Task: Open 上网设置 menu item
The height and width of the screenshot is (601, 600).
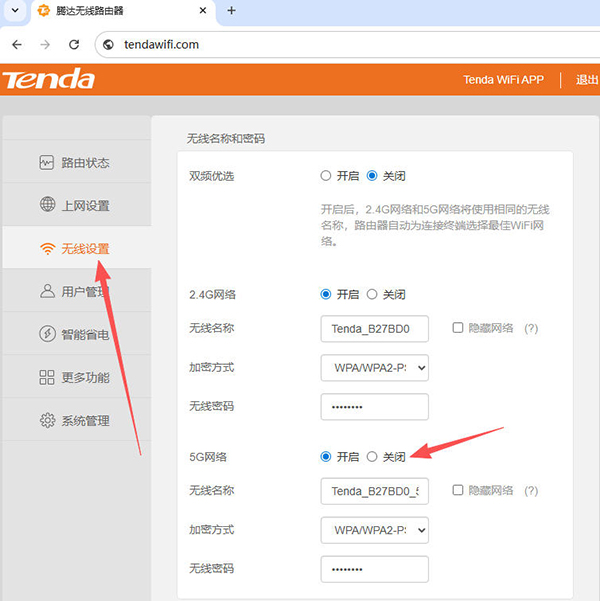Action: [77, 205]
